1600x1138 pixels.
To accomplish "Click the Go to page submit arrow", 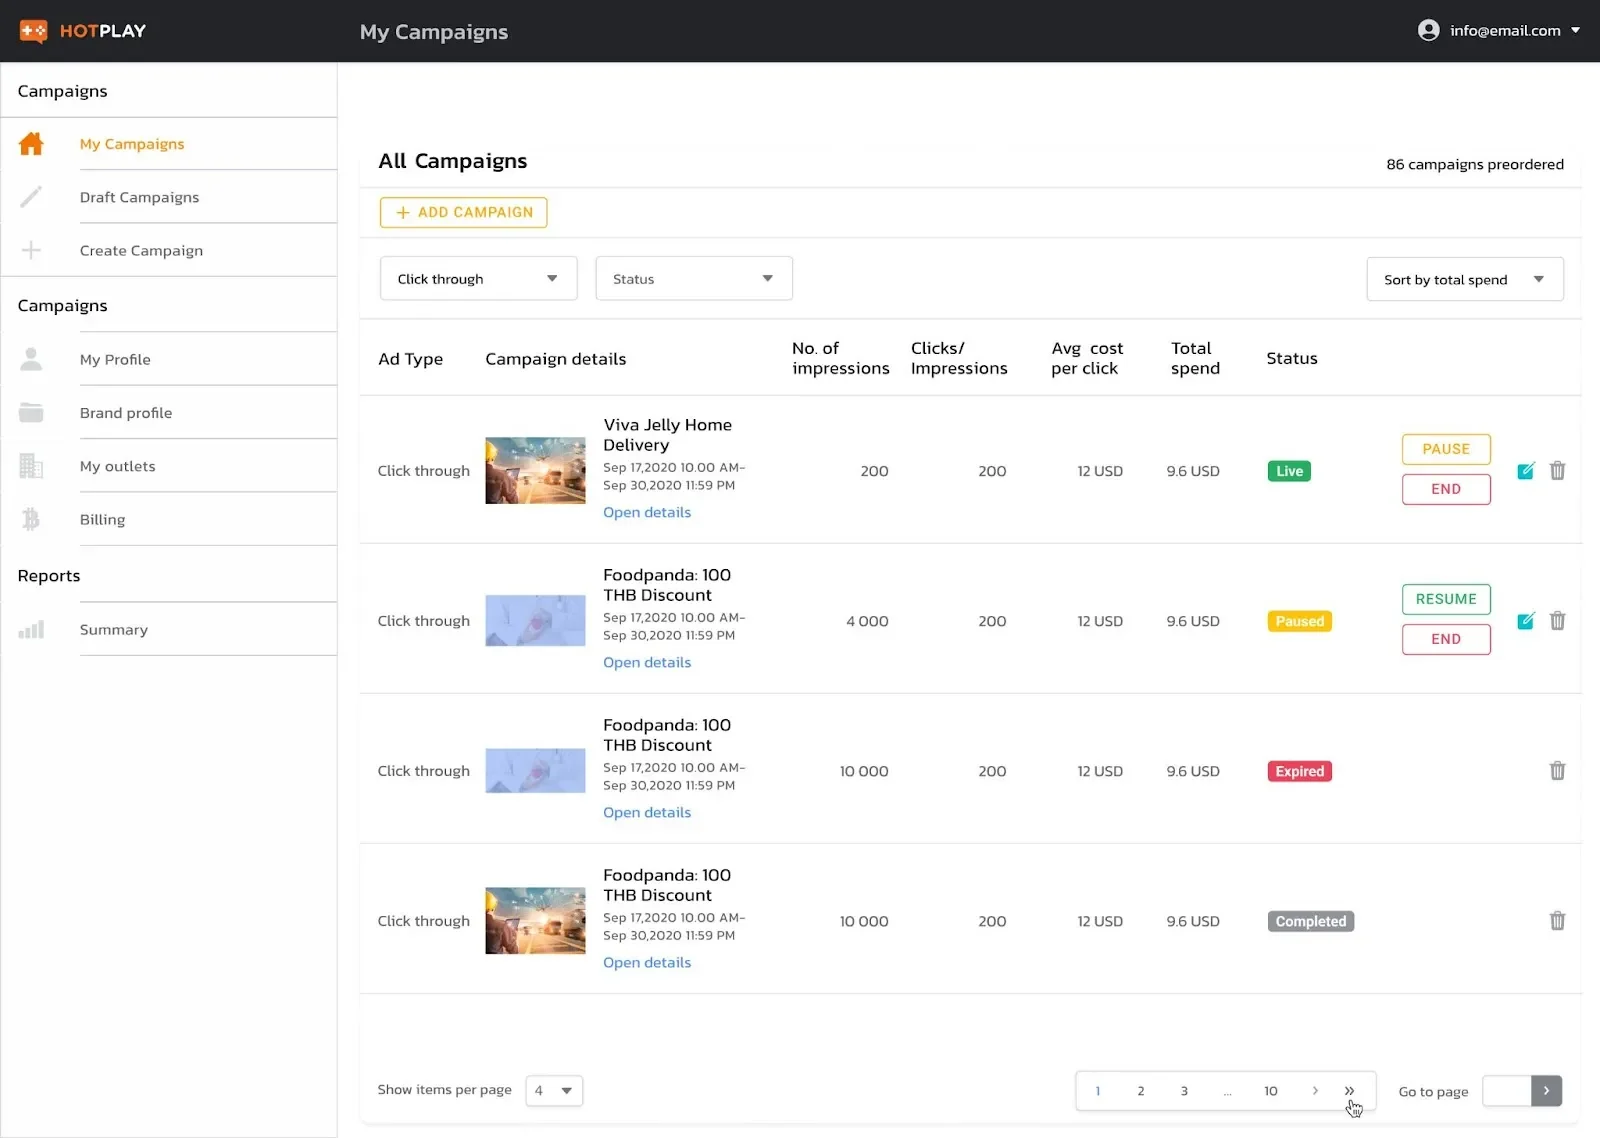I will (x=1546, y=1091).
